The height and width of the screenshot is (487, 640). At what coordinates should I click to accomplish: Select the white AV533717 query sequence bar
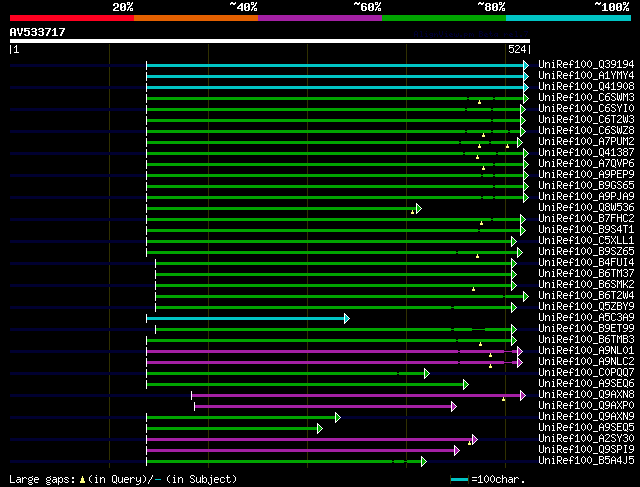click(x=270, y=41)
